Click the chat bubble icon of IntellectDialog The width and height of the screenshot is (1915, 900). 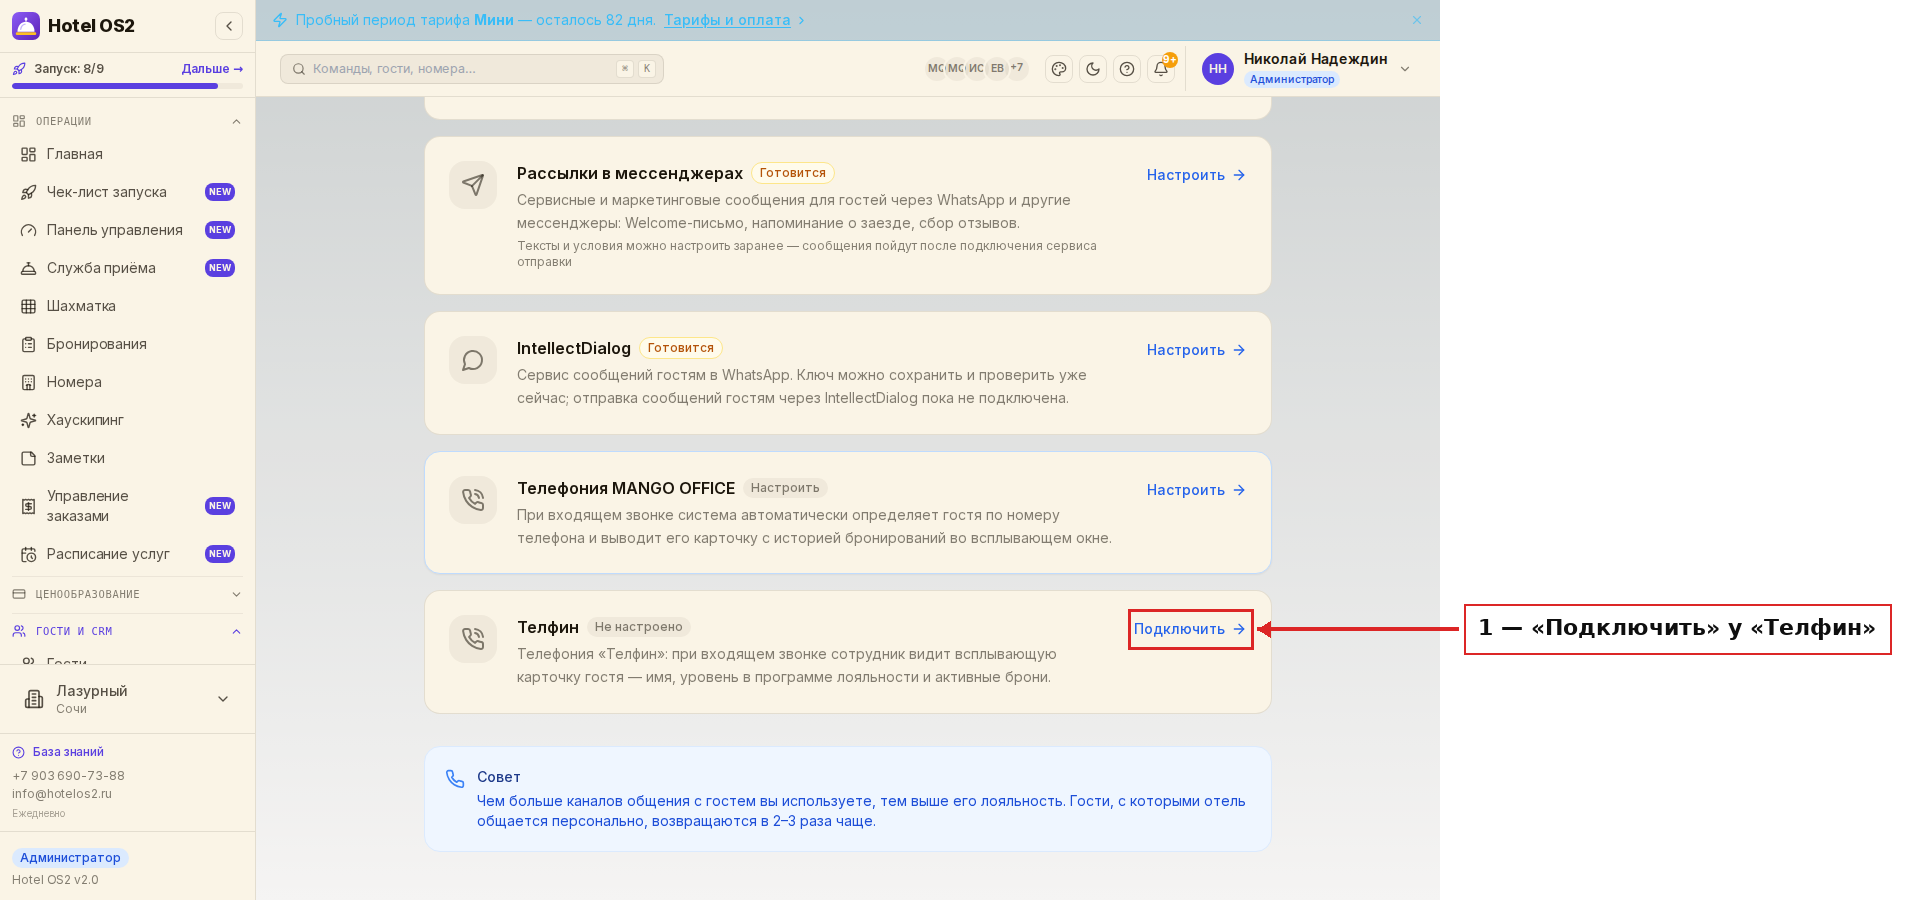pyautogui.click(x=473, y=360)
